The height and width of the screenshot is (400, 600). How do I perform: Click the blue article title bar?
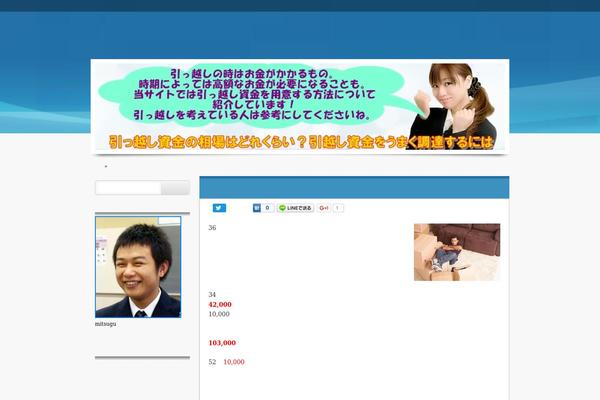pyautogui.click(x=354, y=187)
